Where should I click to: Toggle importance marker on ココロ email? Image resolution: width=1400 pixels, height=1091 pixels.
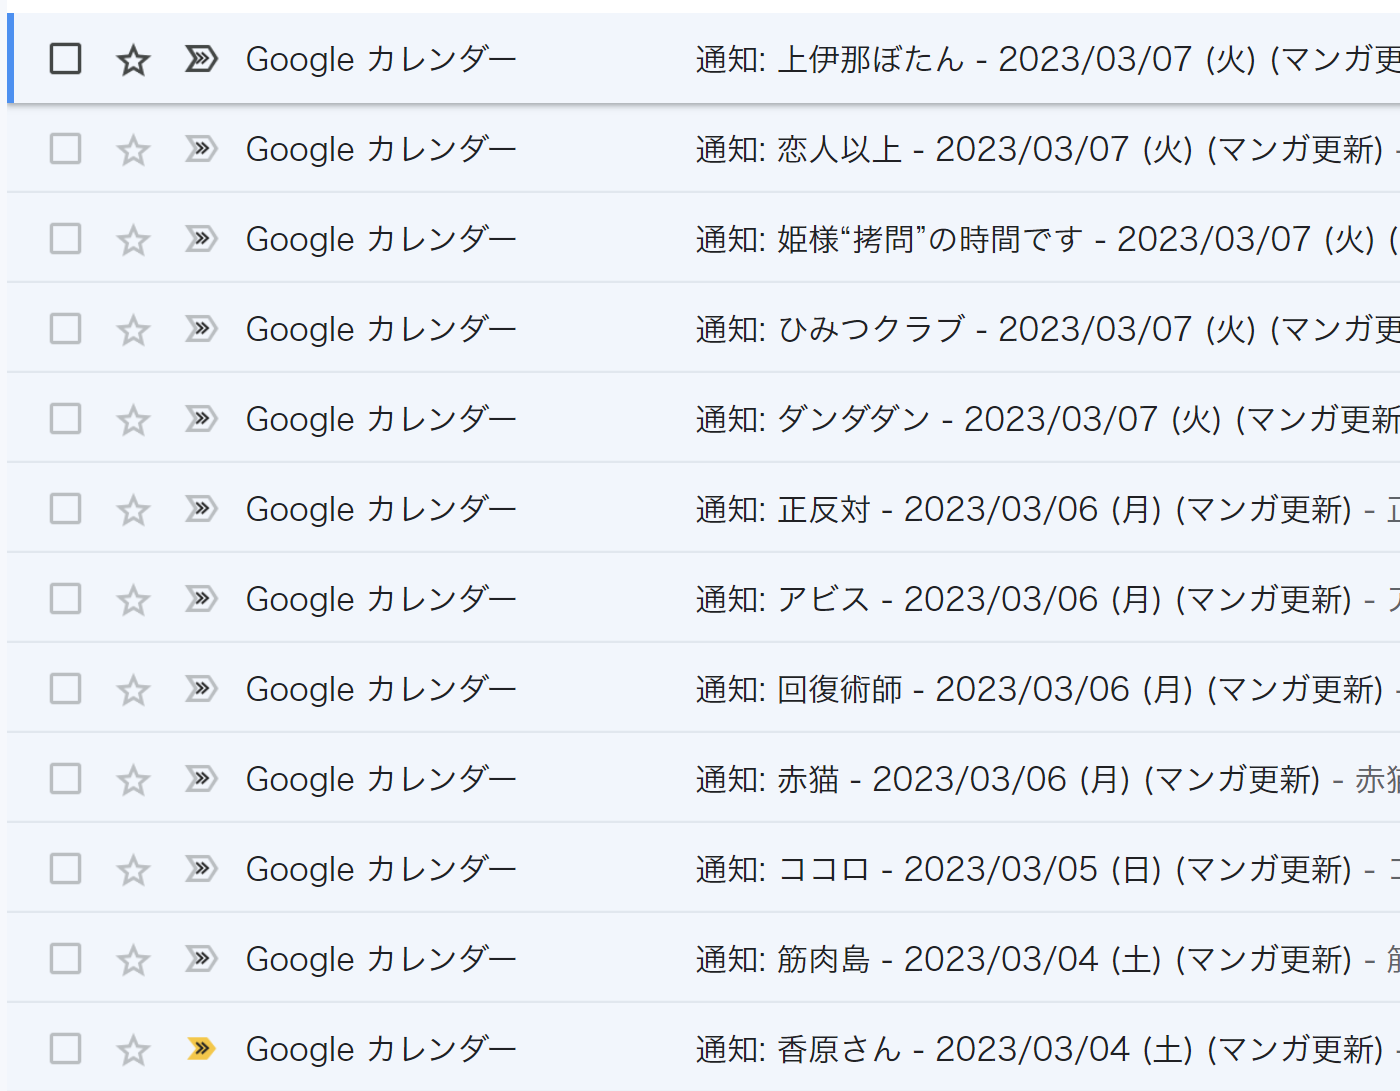point(201,869)
